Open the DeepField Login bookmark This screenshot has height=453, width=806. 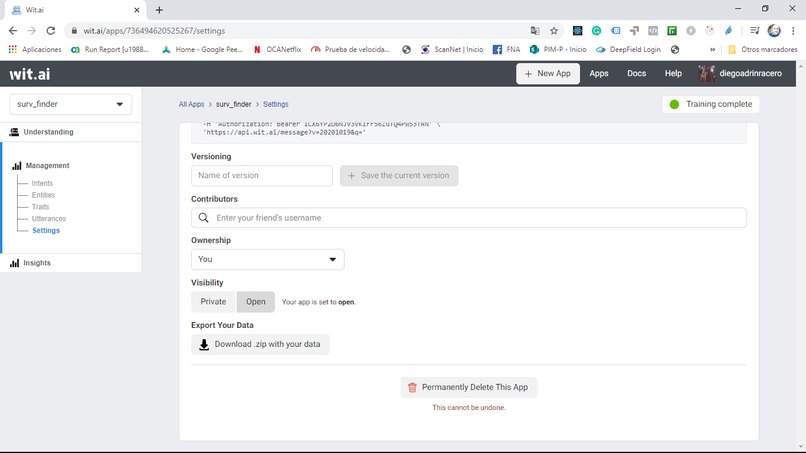628,49
